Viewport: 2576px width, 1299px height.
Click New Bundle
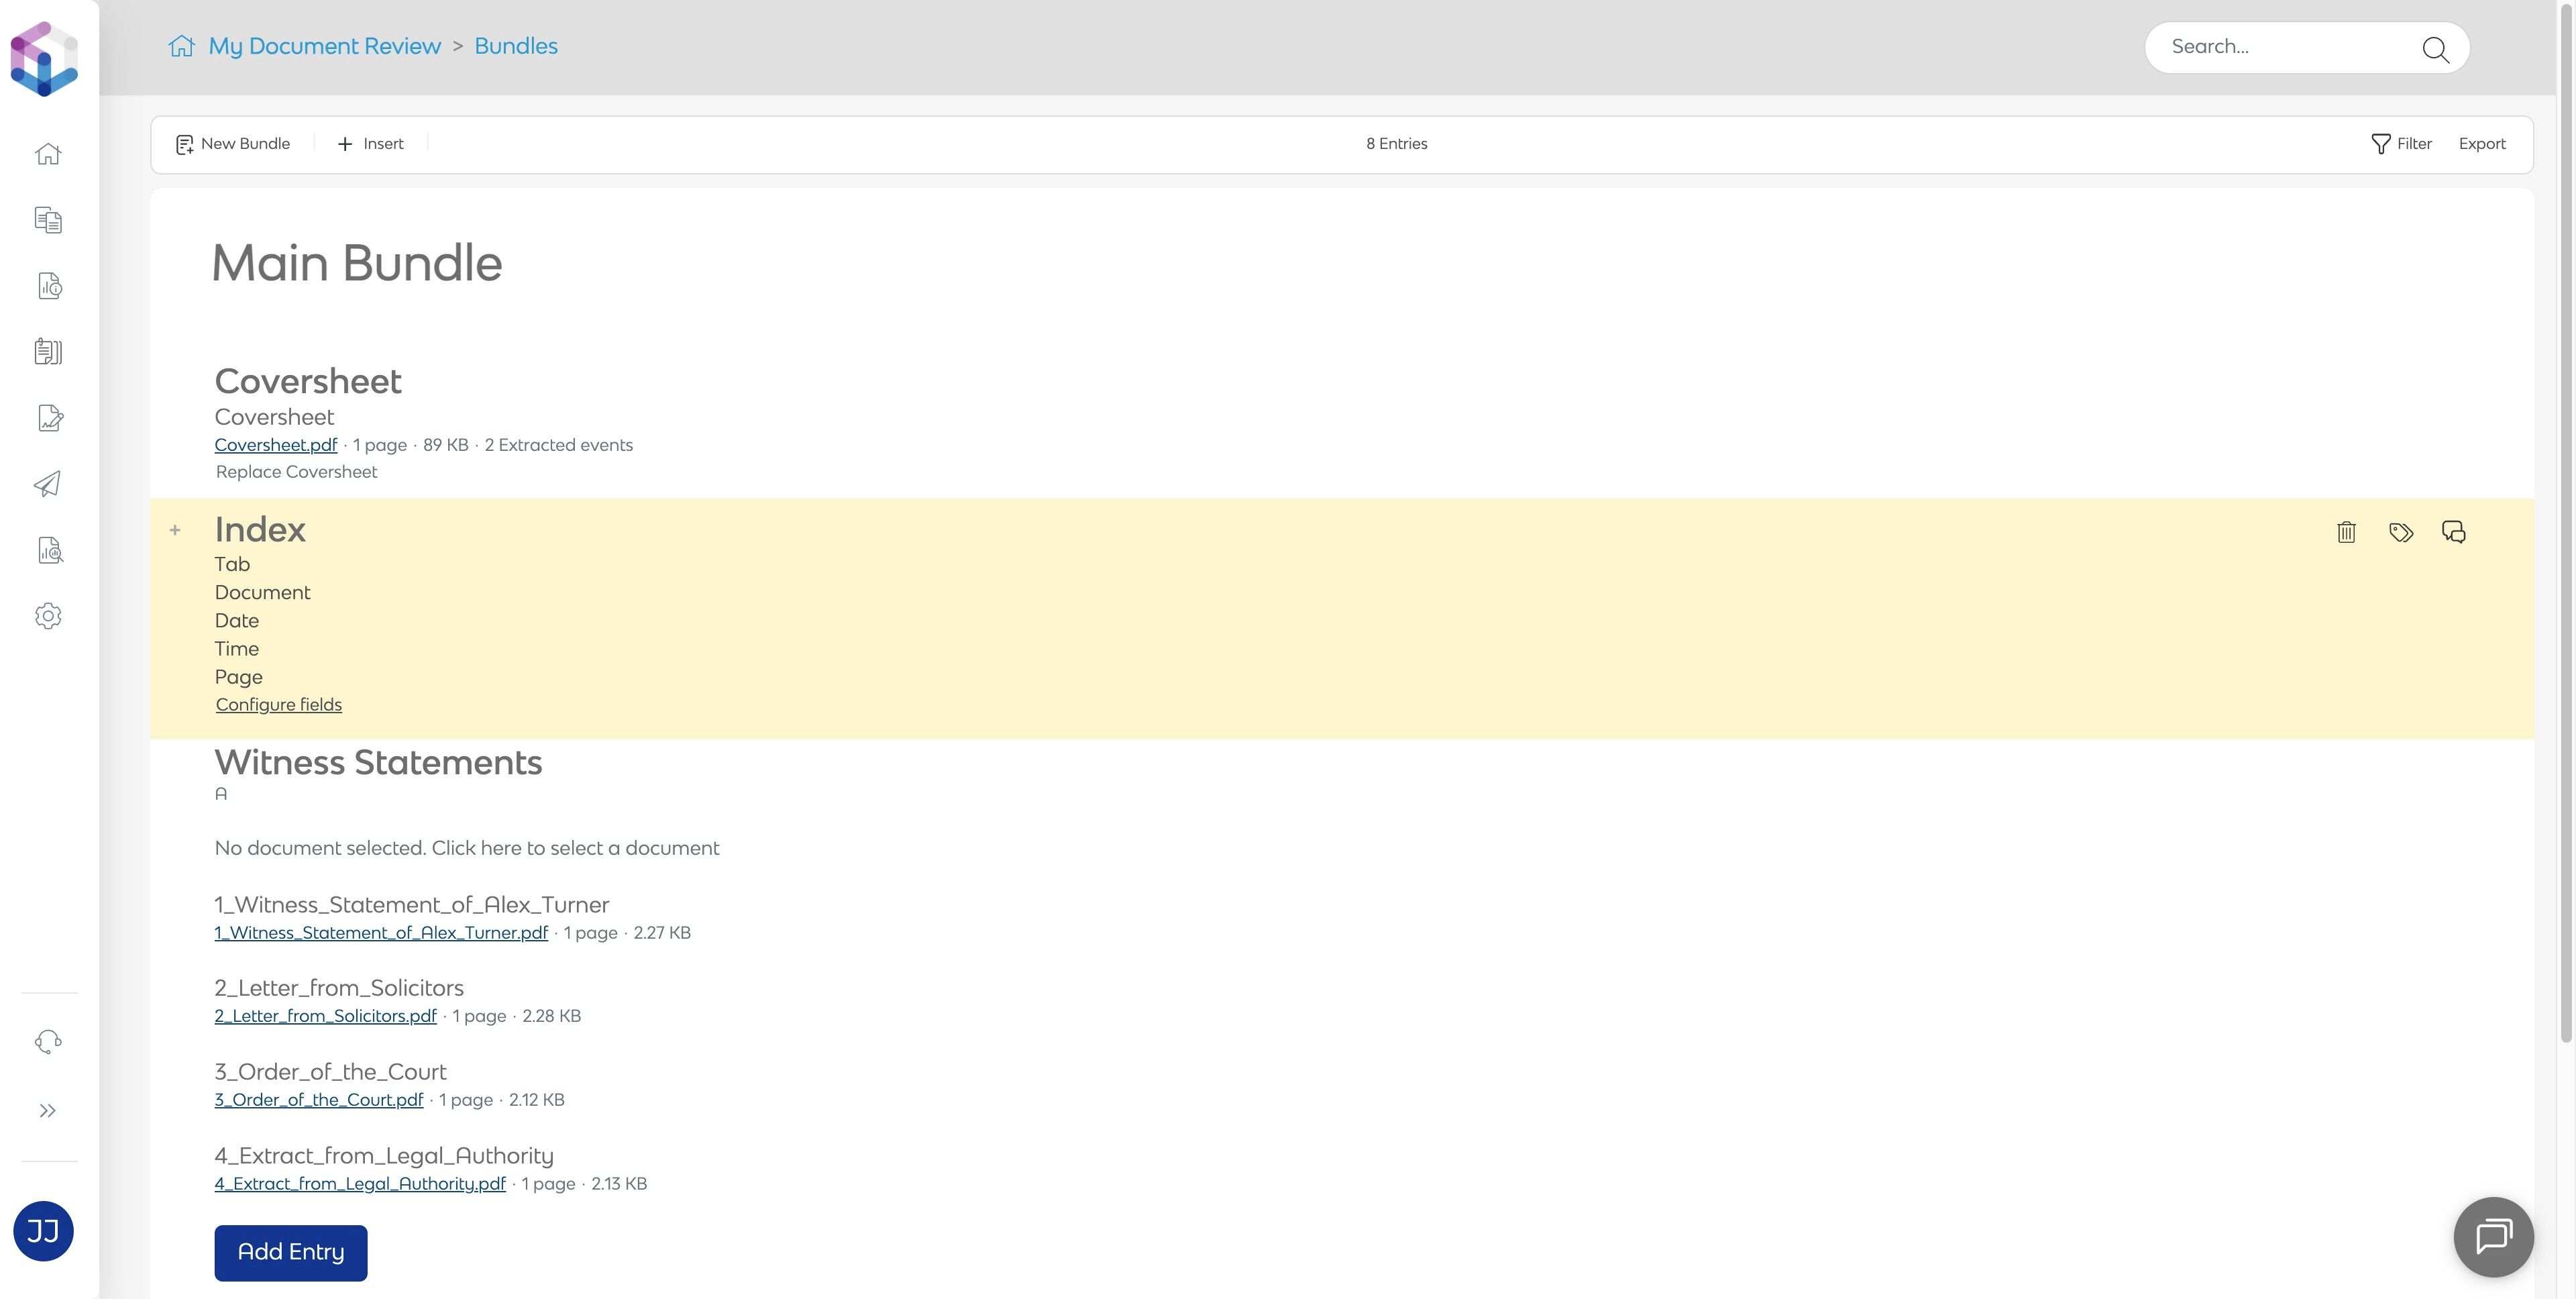[233, 144]
